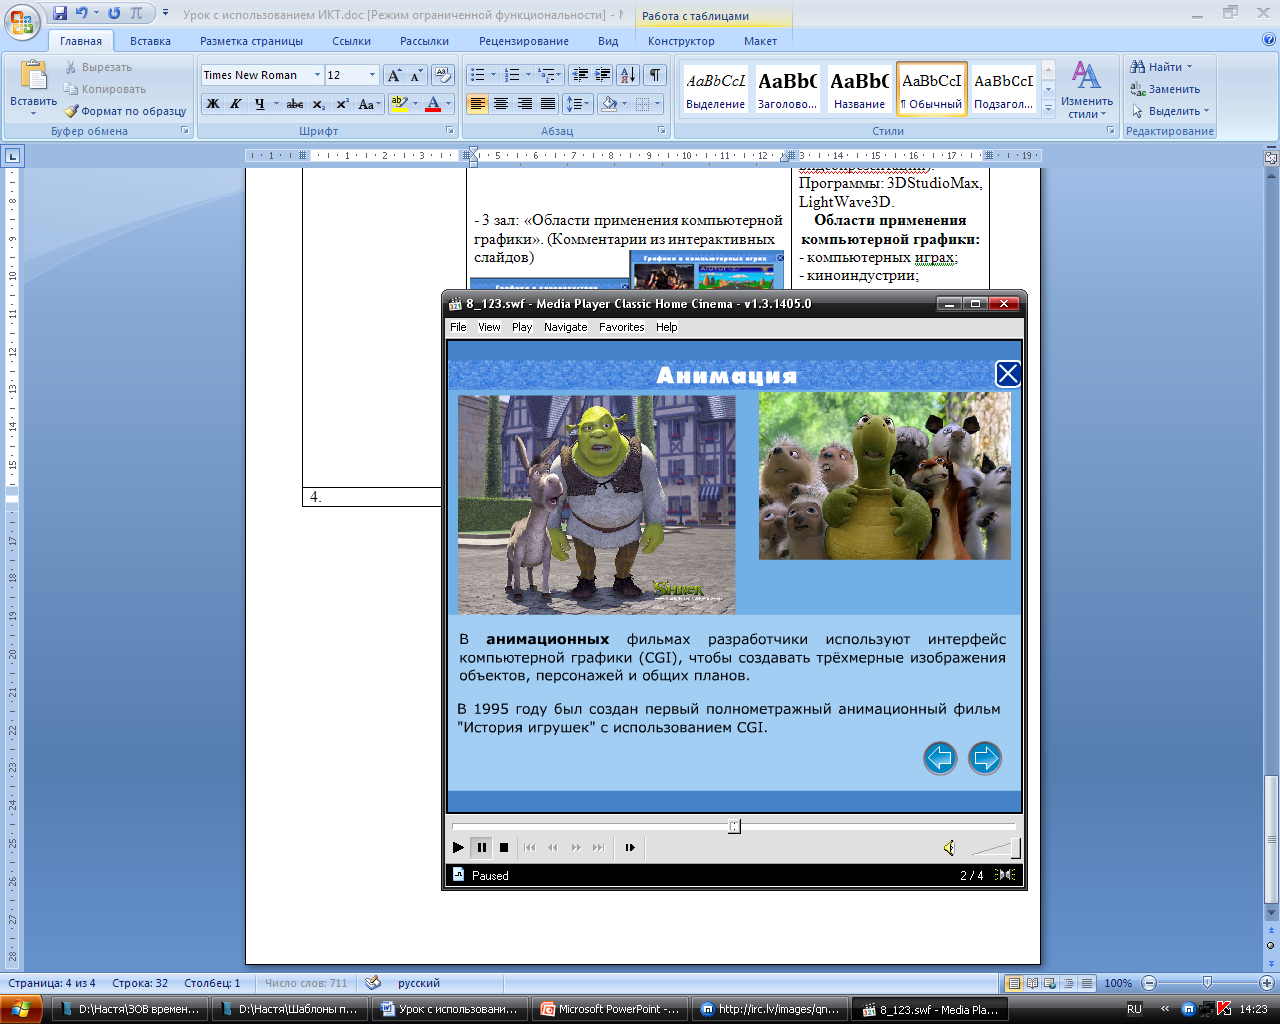Screen dimensions: 1280x1024
Task: Open the font size 12 dropdown
Action: pyautogui.click(x=372, y=75)
